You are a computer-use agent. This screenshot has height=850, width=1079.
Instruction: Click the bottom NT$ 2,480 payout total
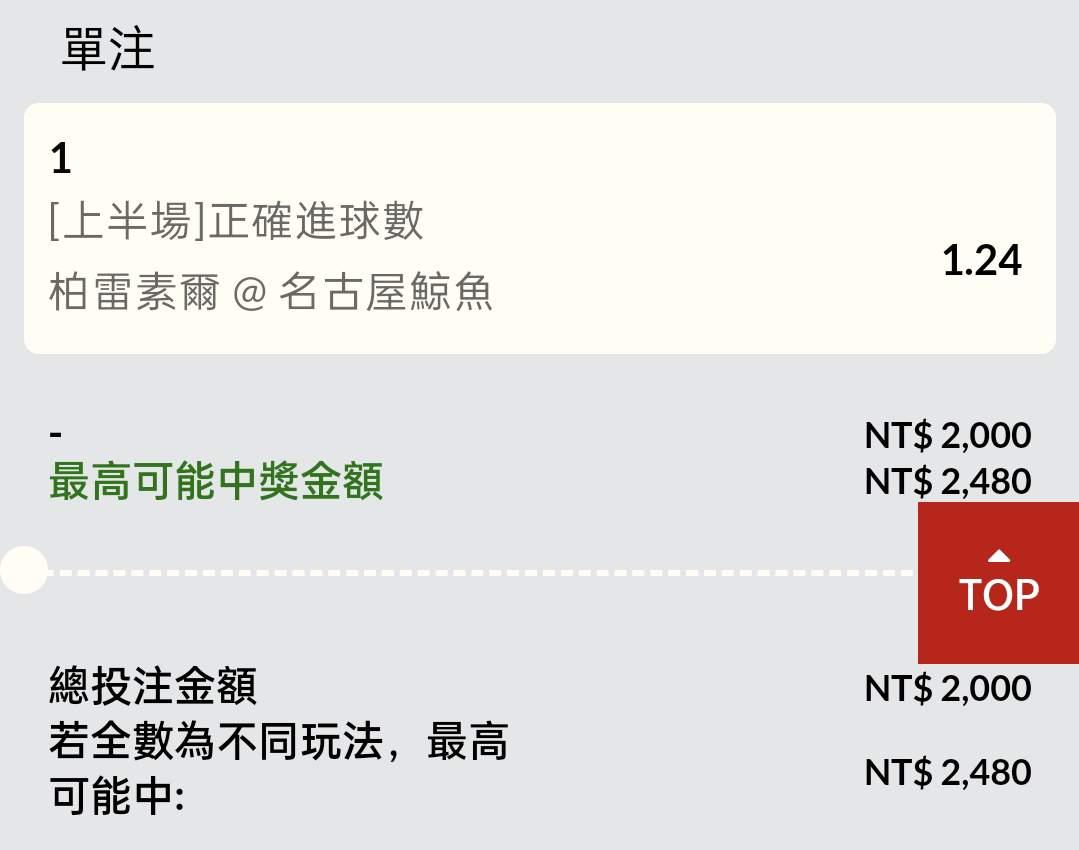click(x=947, y=772)
